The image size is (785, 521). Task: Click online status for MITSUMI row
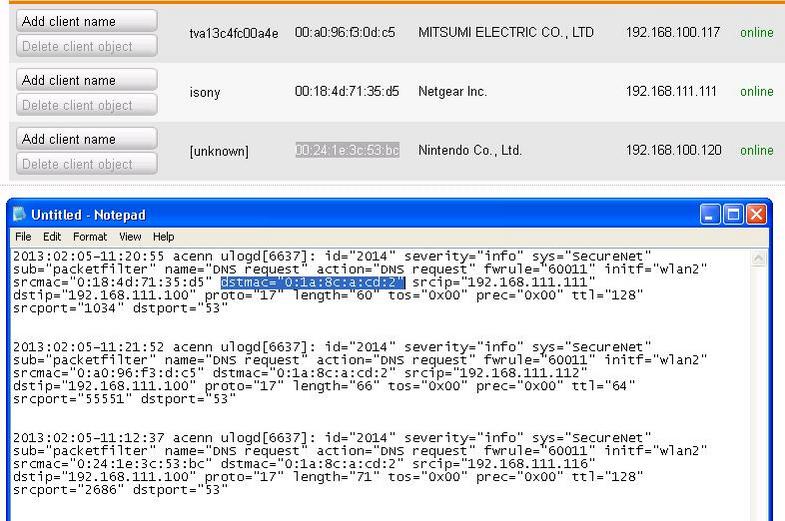[x=757, y=33]
